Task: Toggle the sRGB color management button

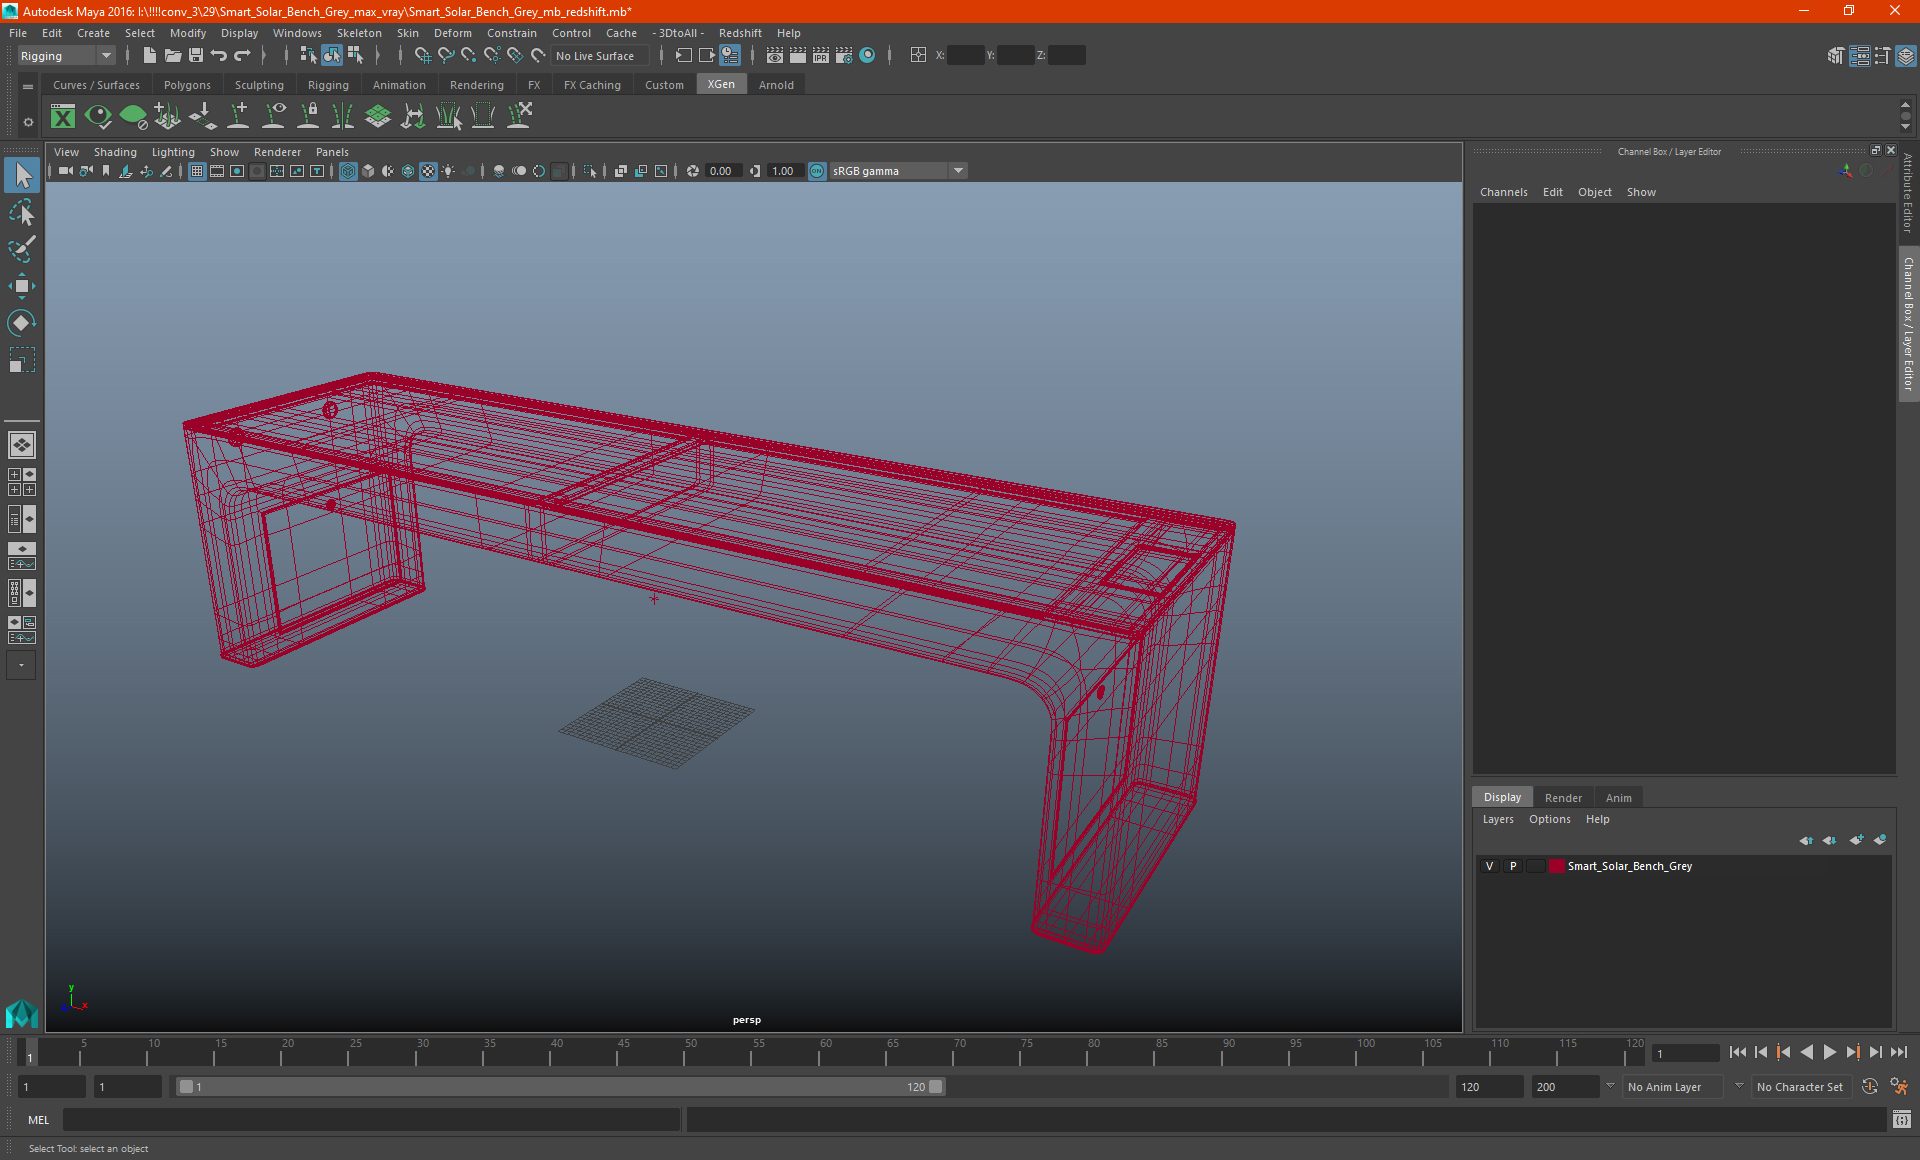Action: coord(817,171)
